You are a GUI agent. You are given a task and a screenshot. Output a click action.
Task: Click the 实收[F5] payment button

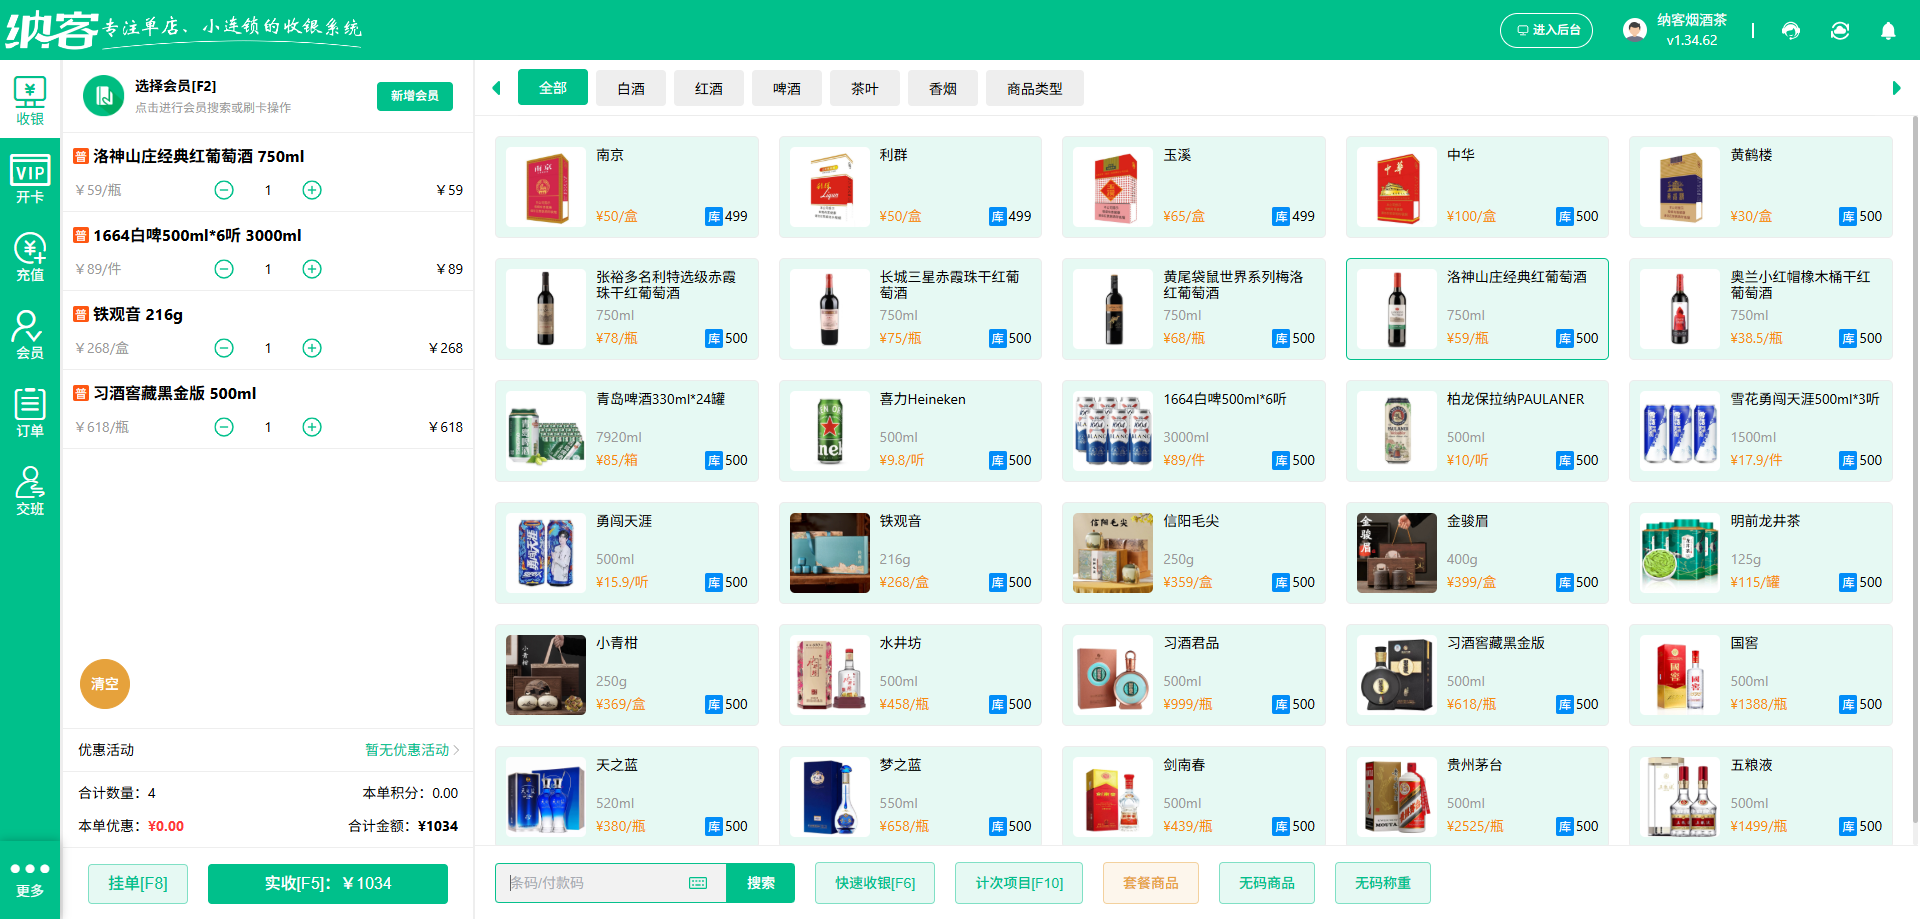coord(328,883)
